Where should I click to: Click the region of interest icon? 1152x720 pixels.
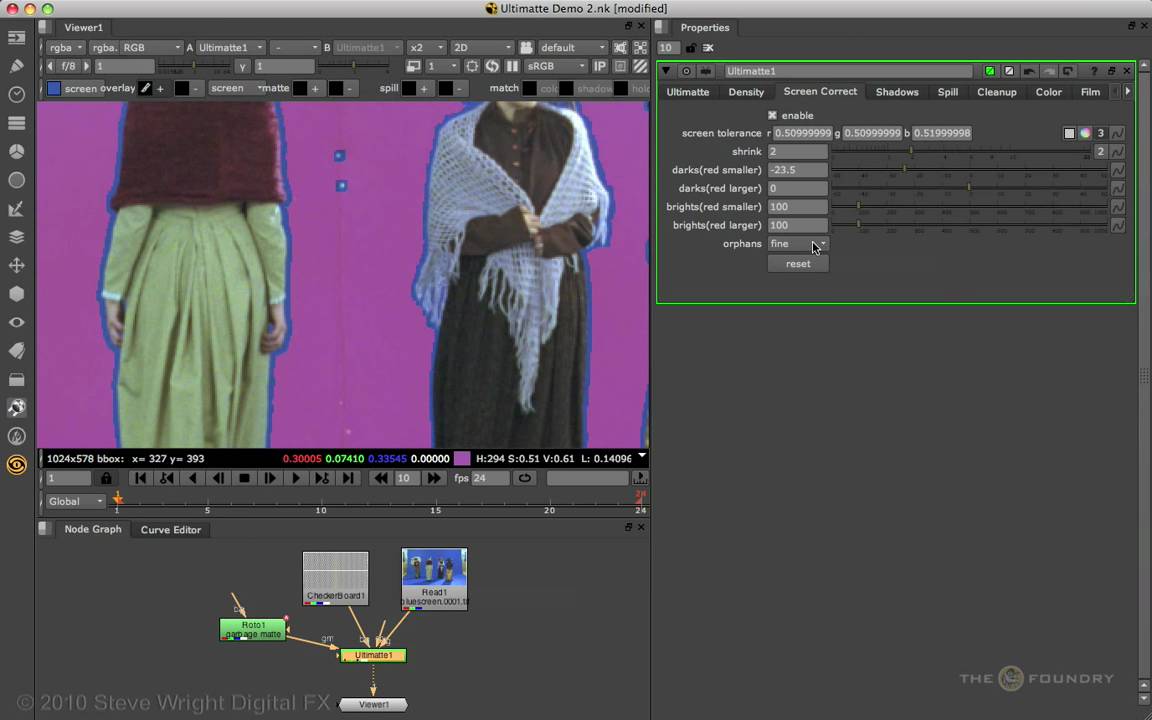pyautogui.click(x=472, y=66)
